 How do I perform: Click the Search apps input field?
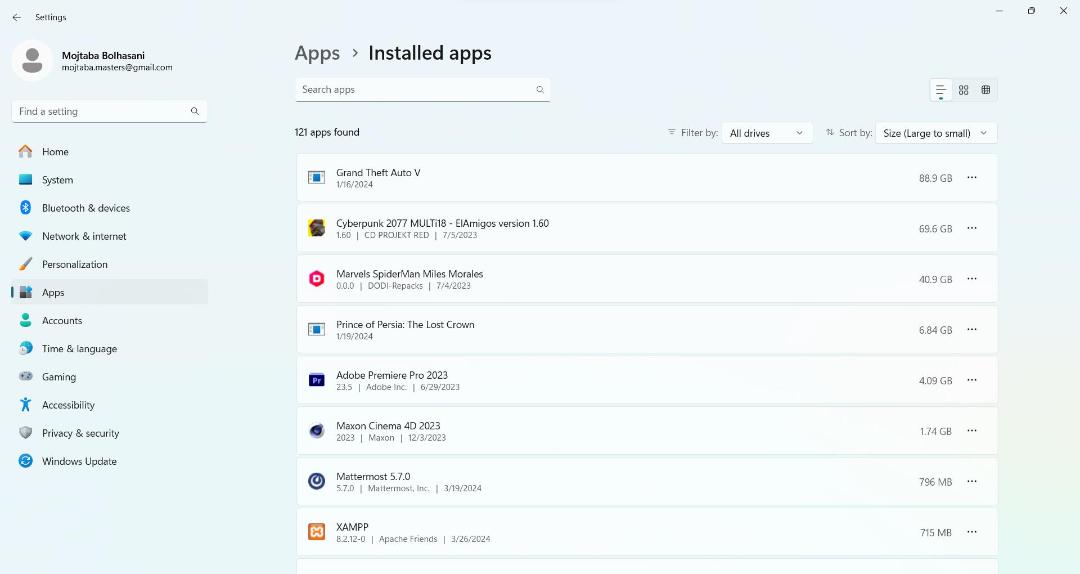pos(423,90)
